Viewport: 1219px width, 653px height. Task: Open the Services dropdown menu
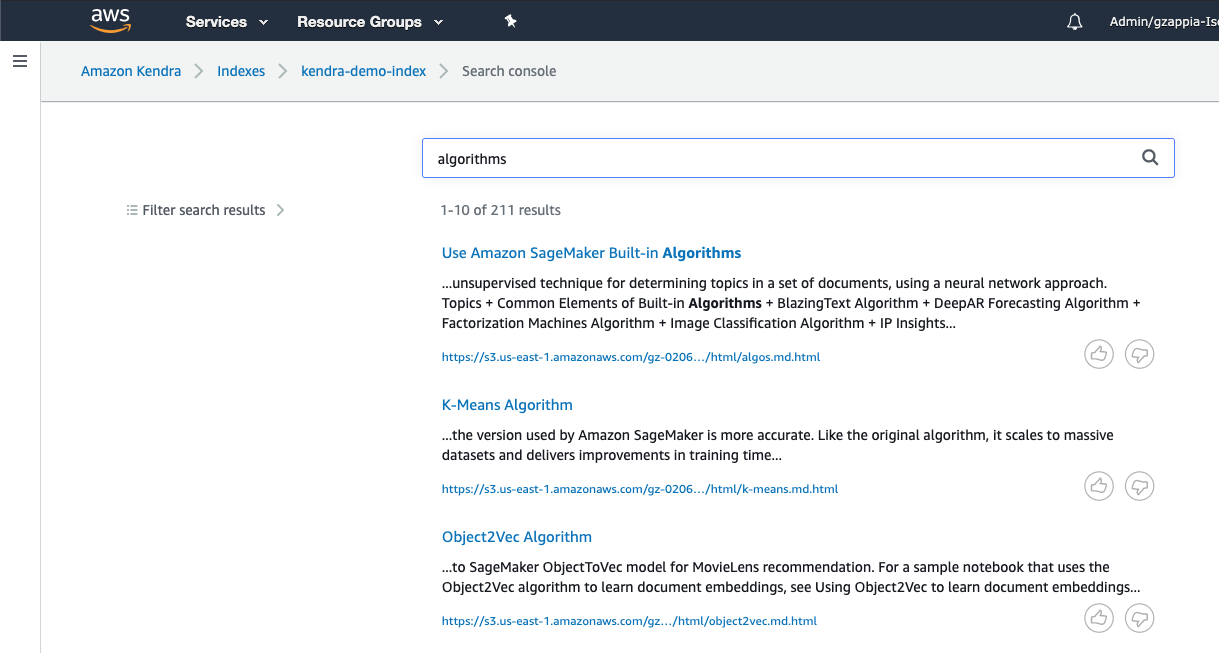coord(227,21)
